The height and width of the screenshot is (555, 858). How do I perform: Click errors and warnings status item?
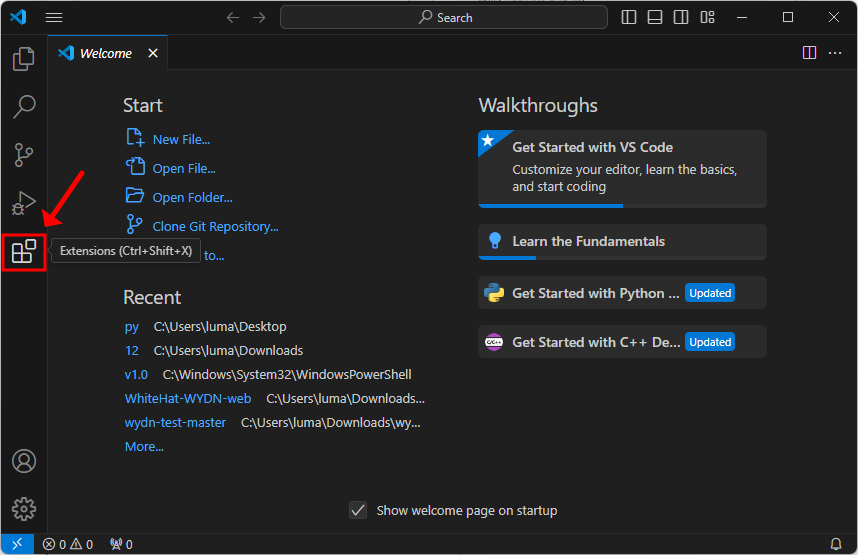[68, 544]
